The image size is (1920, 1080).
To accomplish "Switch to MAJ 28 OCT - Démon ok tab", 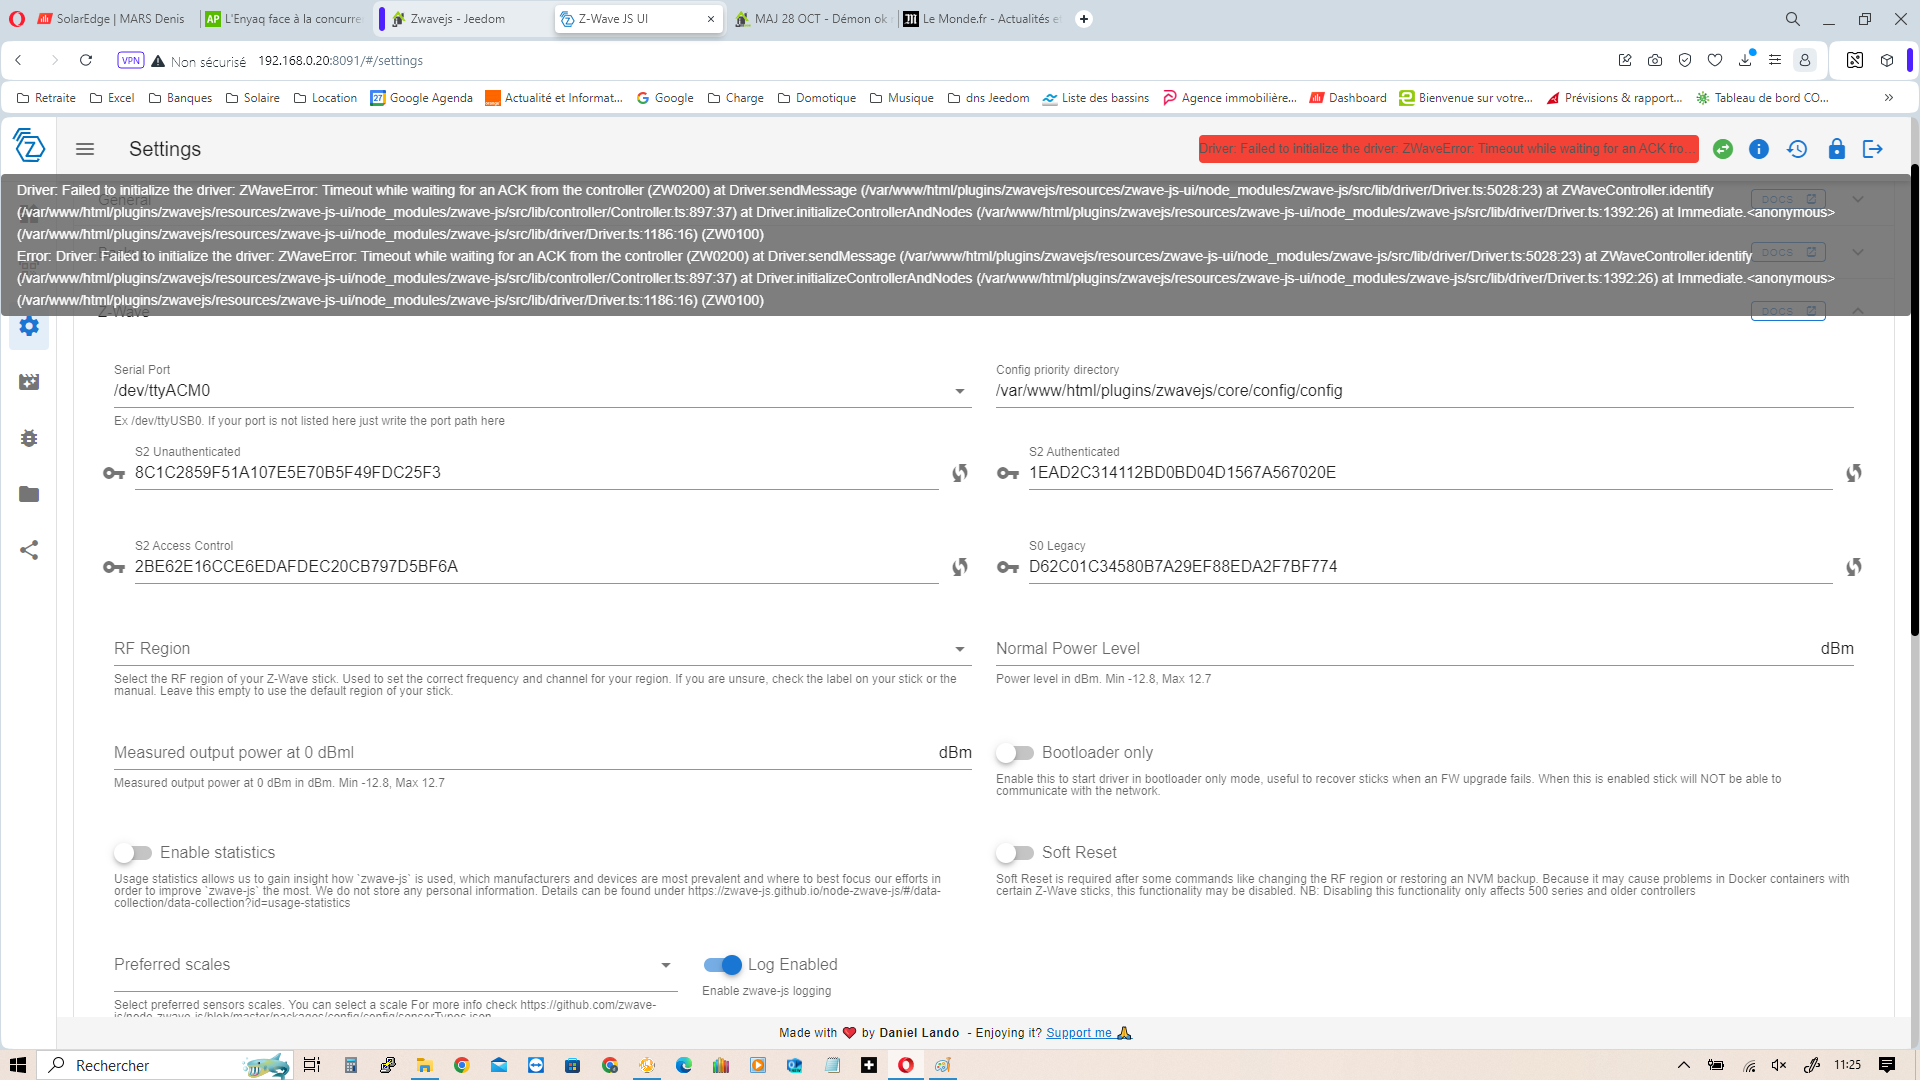I will 811,19.
